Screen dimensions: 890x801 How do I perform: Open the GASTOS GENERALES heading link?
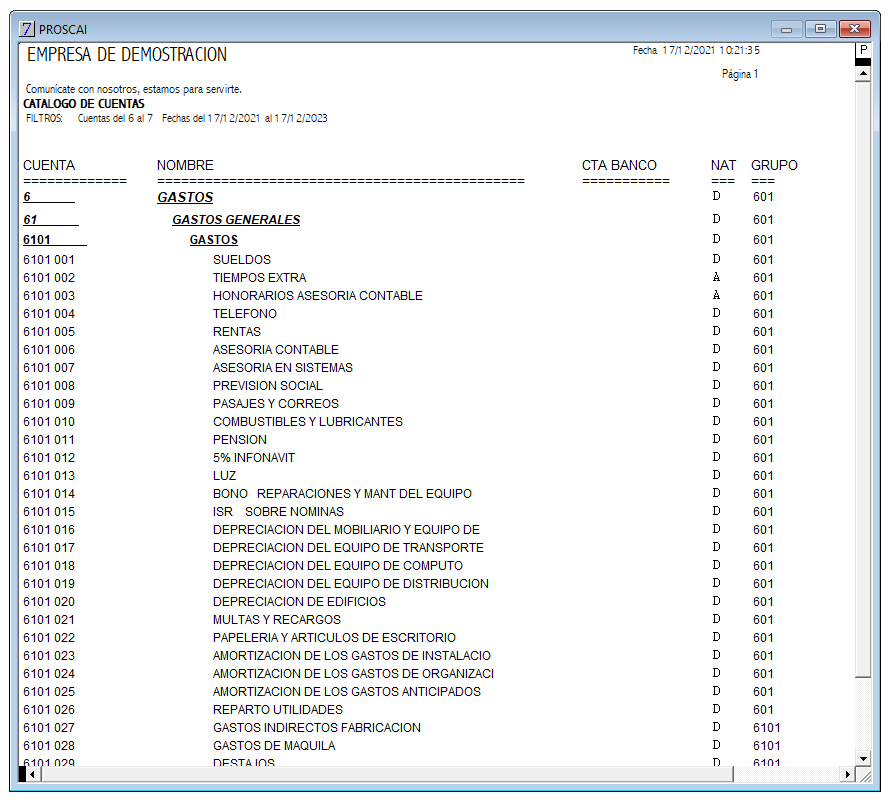pyautogui.click(x=236, y=220)
